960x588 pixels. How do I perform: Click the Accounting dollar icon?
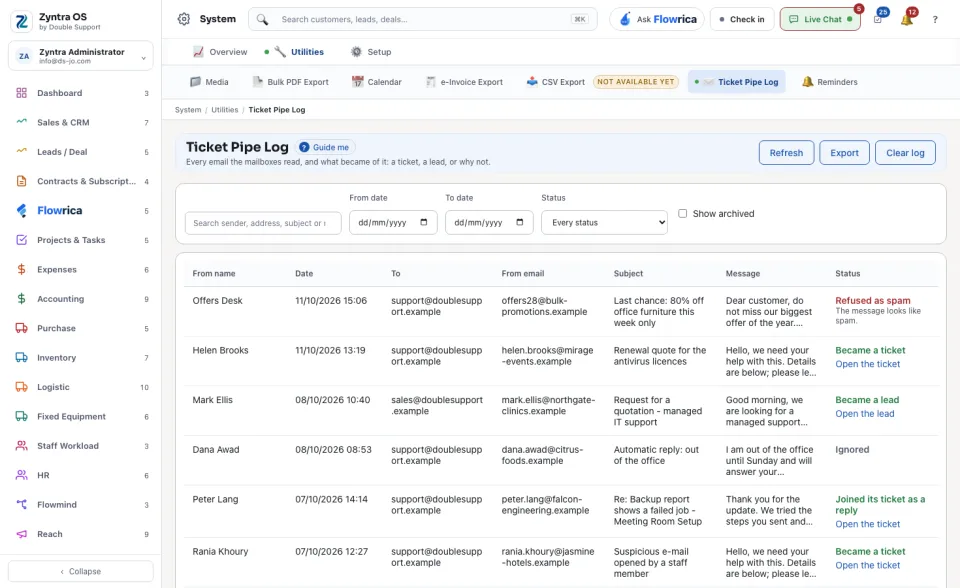point(21,299)
